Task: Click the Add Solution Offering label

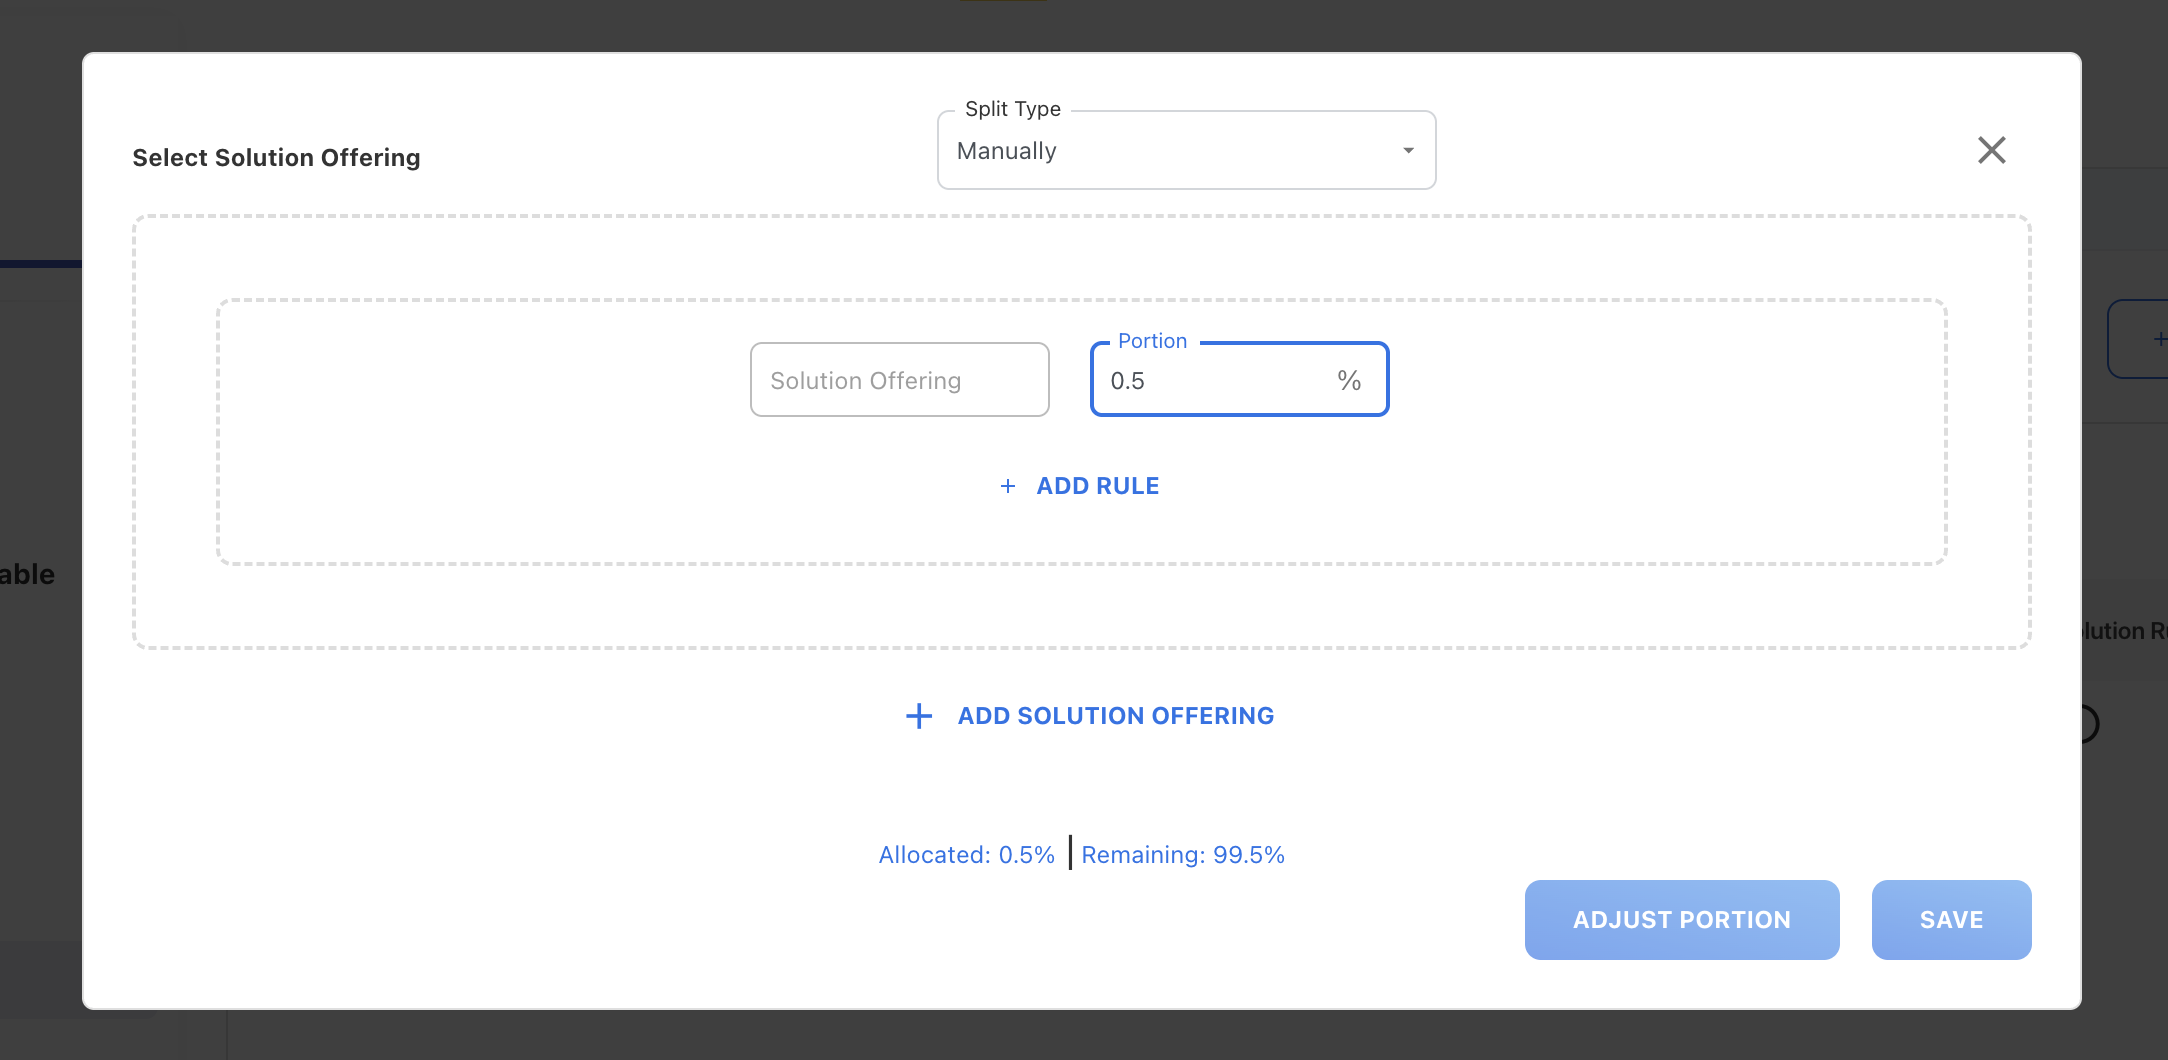Action: 1115,716
